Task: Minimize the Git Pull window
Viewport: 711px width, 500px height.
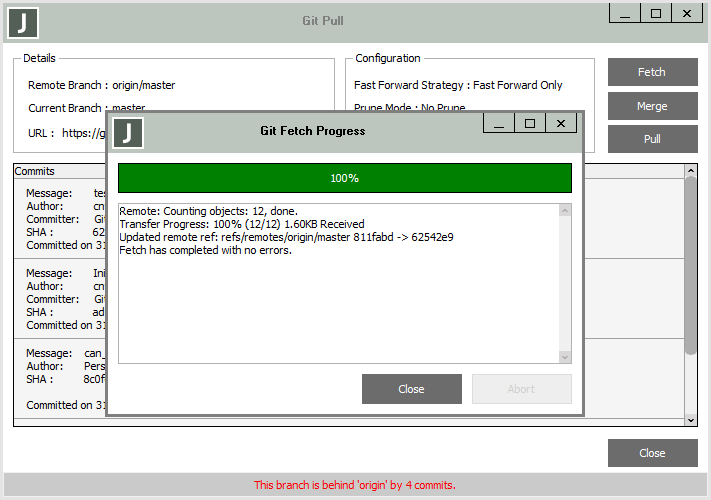Action: pyautogui.click(x=625, y=14)
